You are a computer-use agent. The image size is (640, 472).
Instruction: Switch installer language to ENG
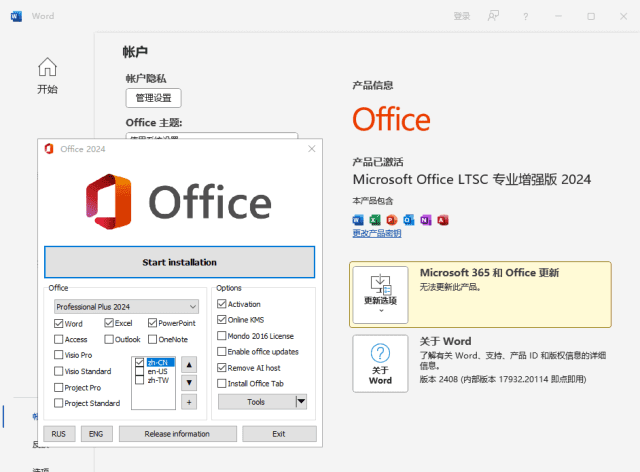coord(96,434)
